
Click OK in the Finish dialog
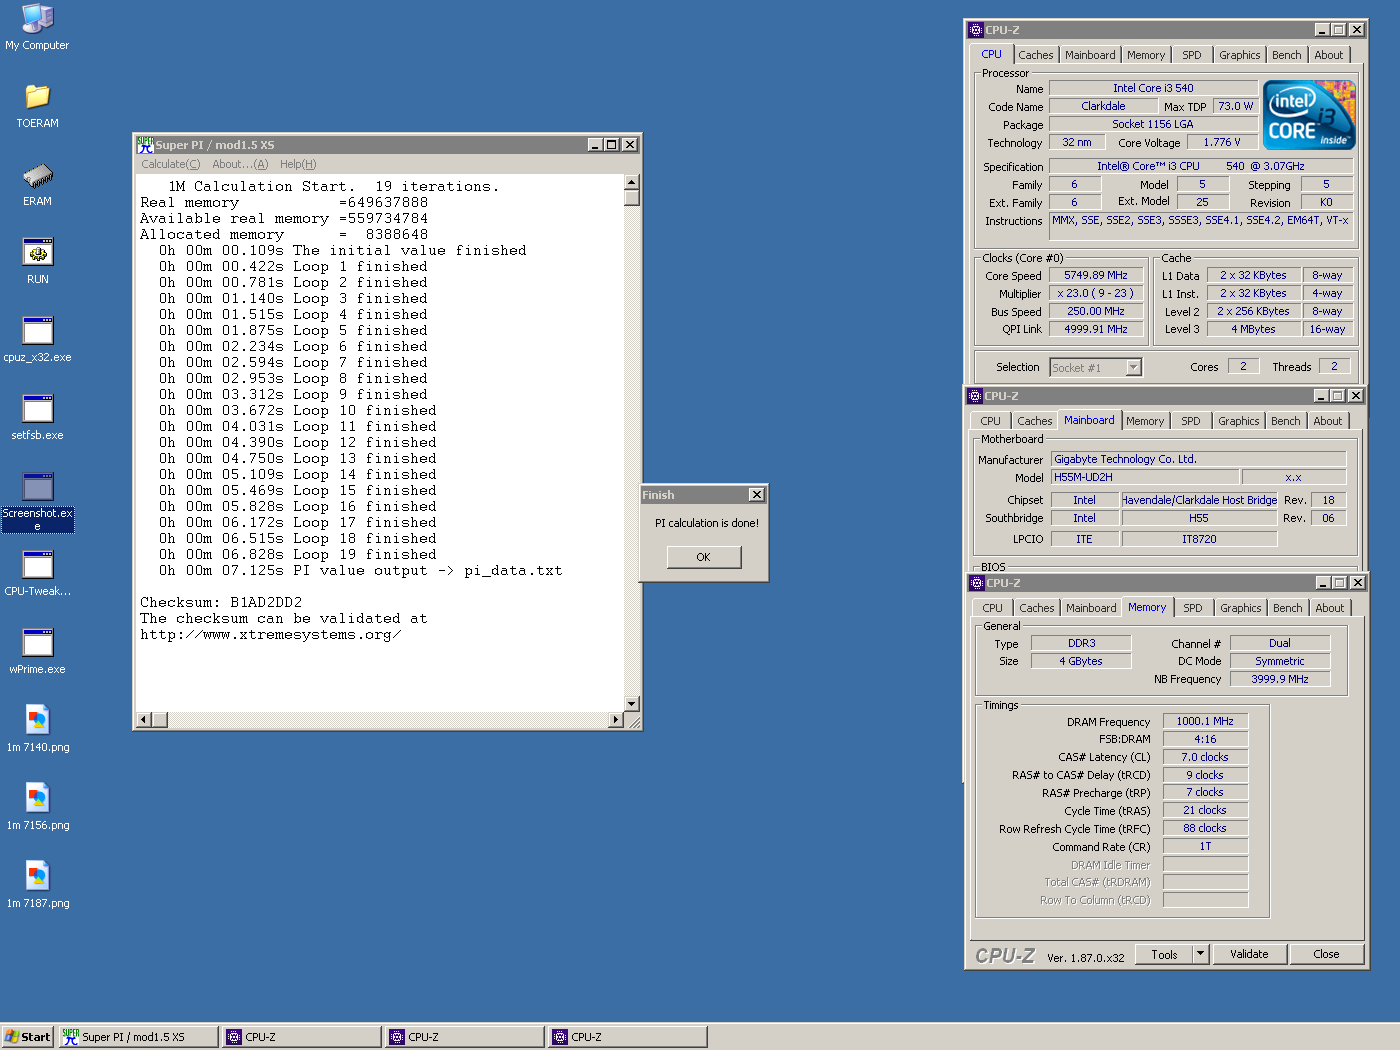click(x=703, y=557)
